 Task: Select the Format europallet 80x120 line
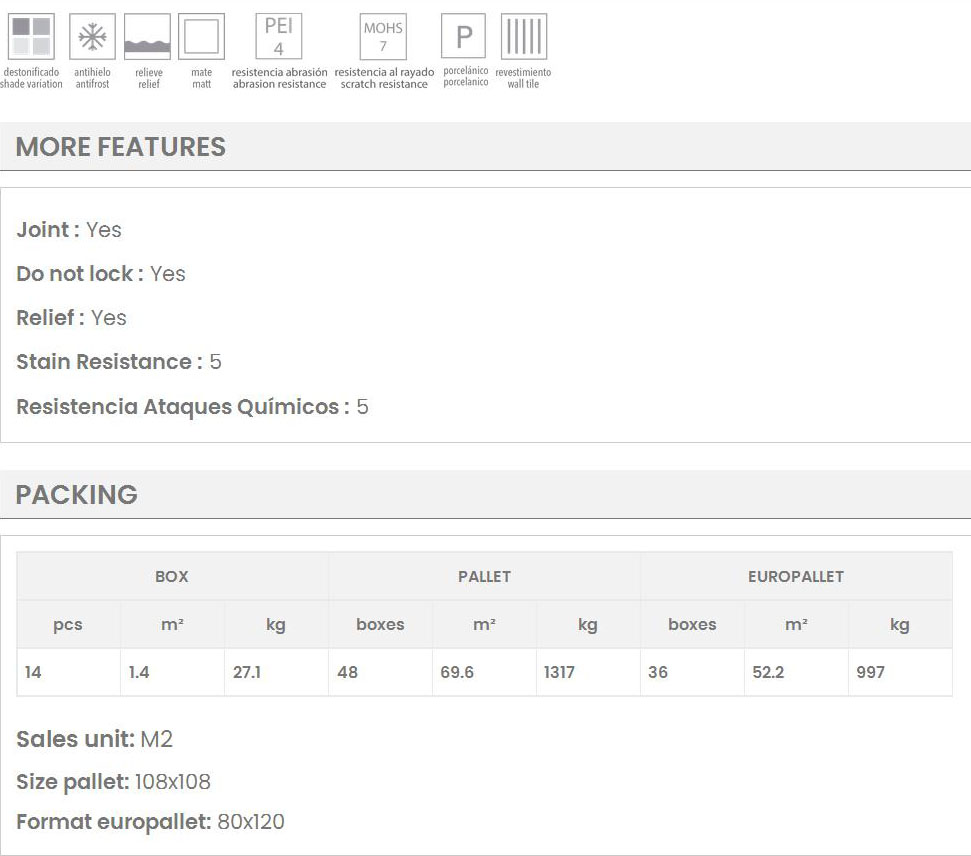(150, 822)
